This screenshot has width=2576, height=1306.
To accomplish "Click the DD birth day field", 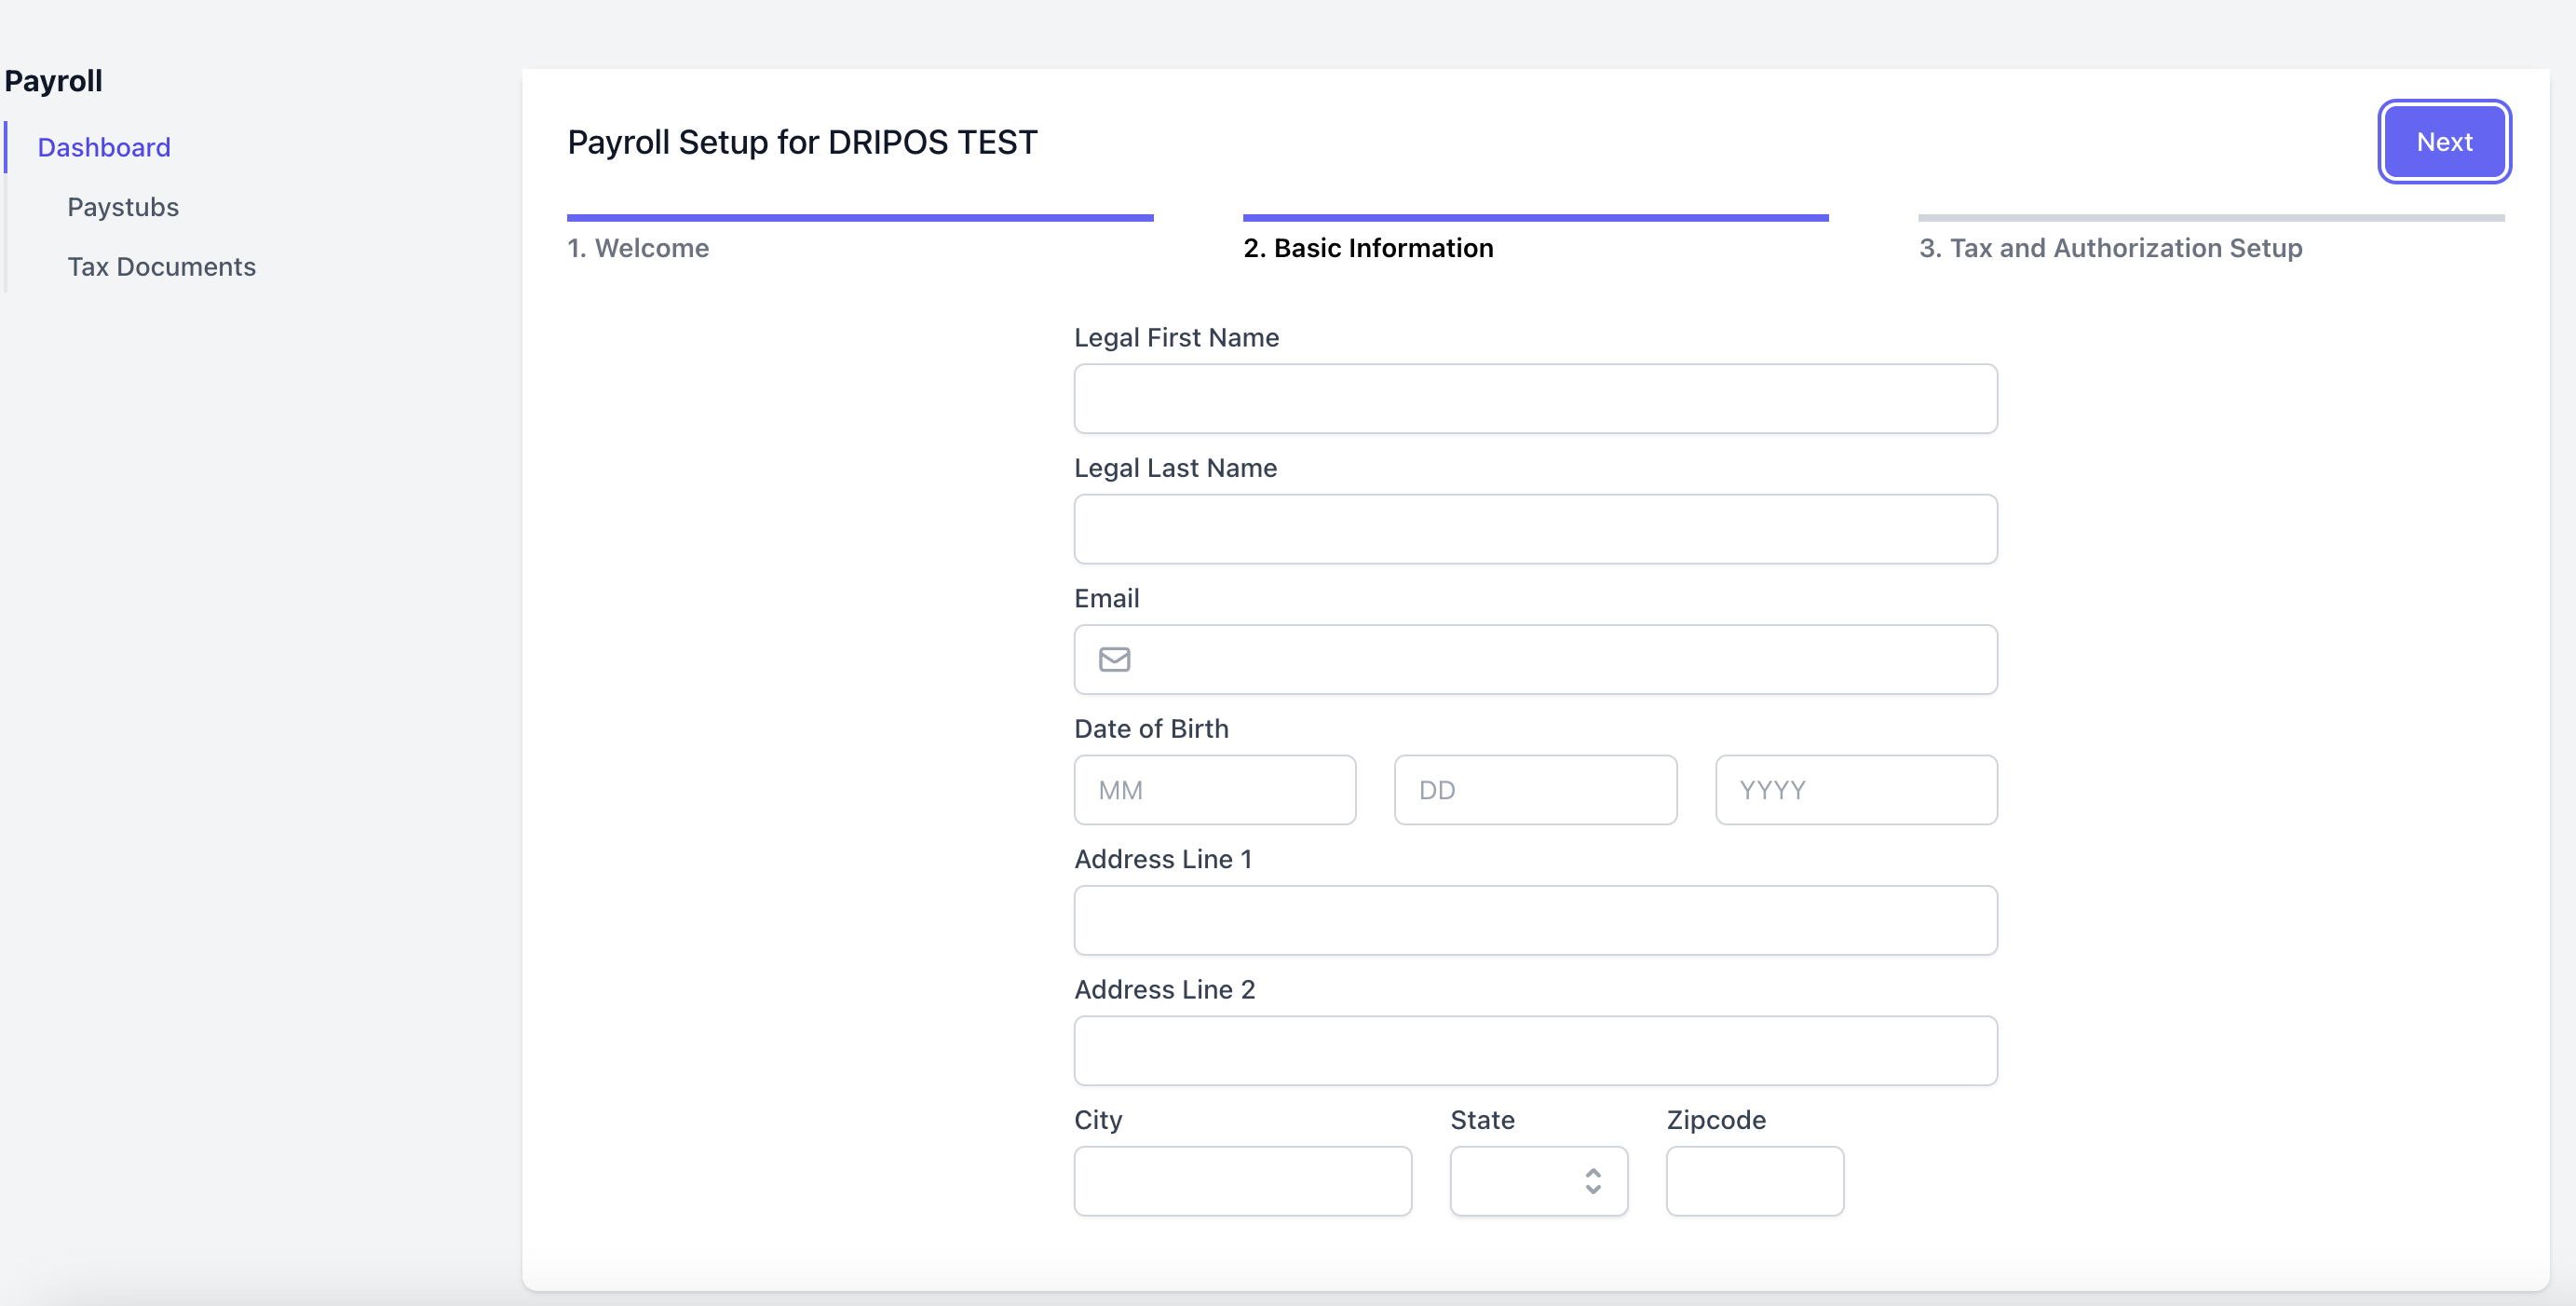I will 1535,790.
